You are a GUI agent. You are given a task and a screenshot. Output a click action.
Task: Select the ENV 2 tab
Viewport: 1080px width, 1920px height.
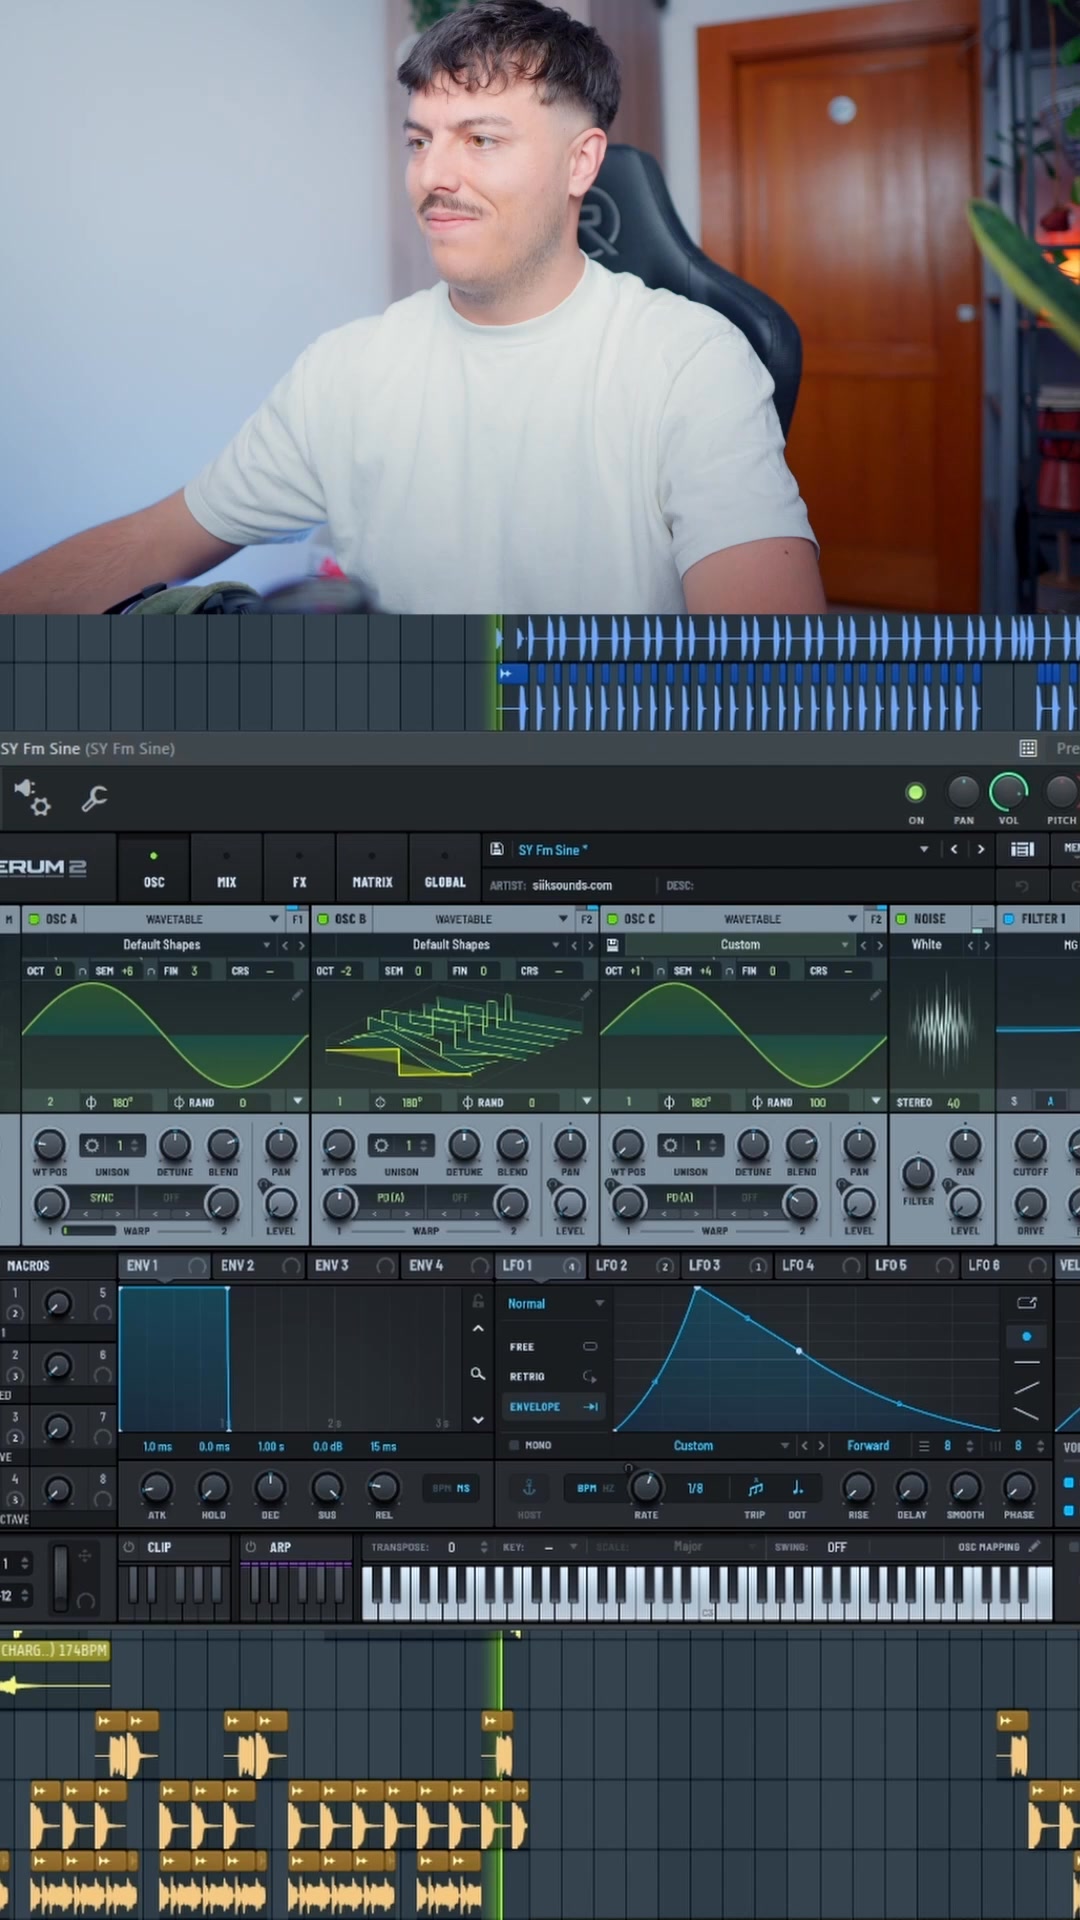tap(258, 1265)
